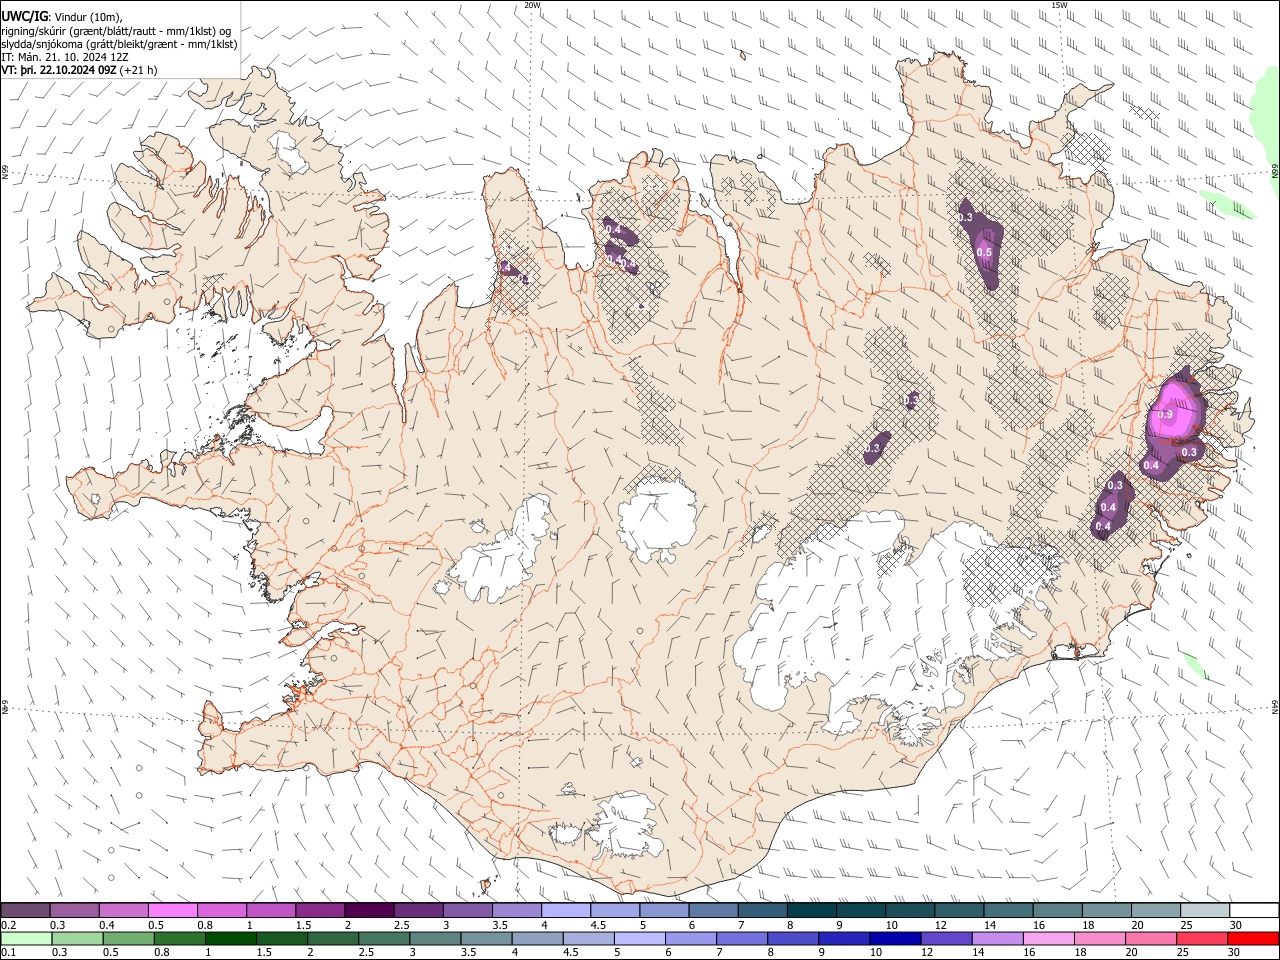Select the light lavender top-row swatch between 4 and 4.5

click(x=566, y=910)
